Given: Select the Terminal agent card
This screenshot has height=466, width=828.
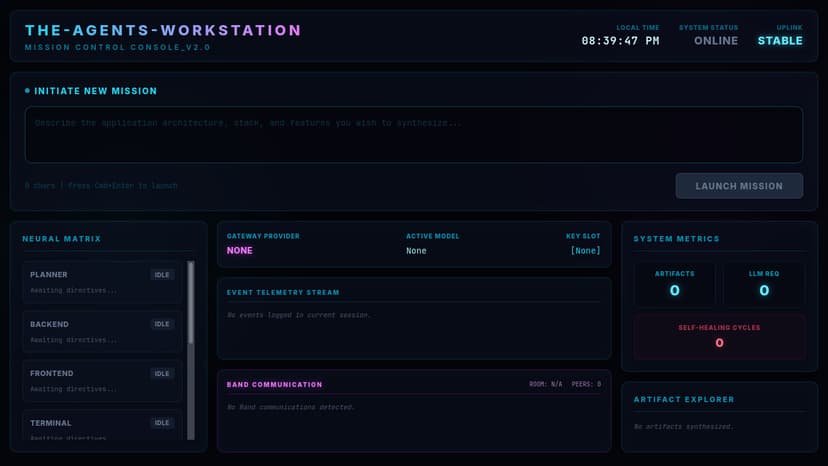Looking at the screenshot, I should (102, 425).
